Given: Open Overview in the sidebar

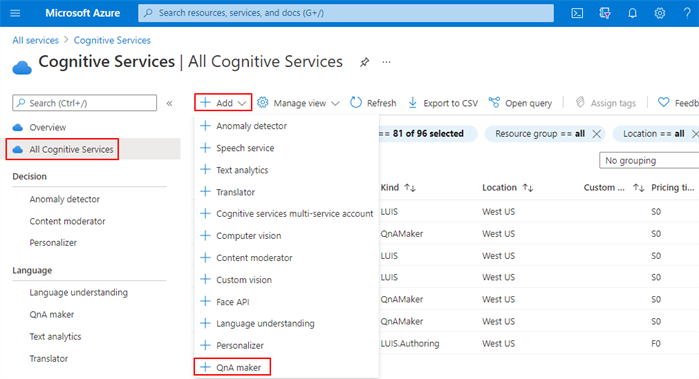Looking at the screenshot, I should 48,128.
